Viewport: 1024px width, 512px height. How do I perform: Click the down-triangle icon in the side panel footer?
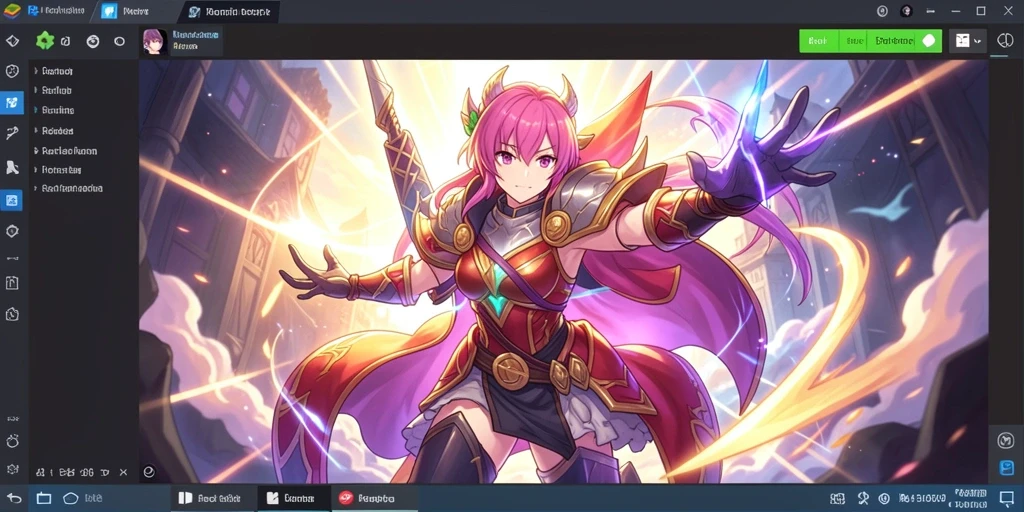coord(106,472)
